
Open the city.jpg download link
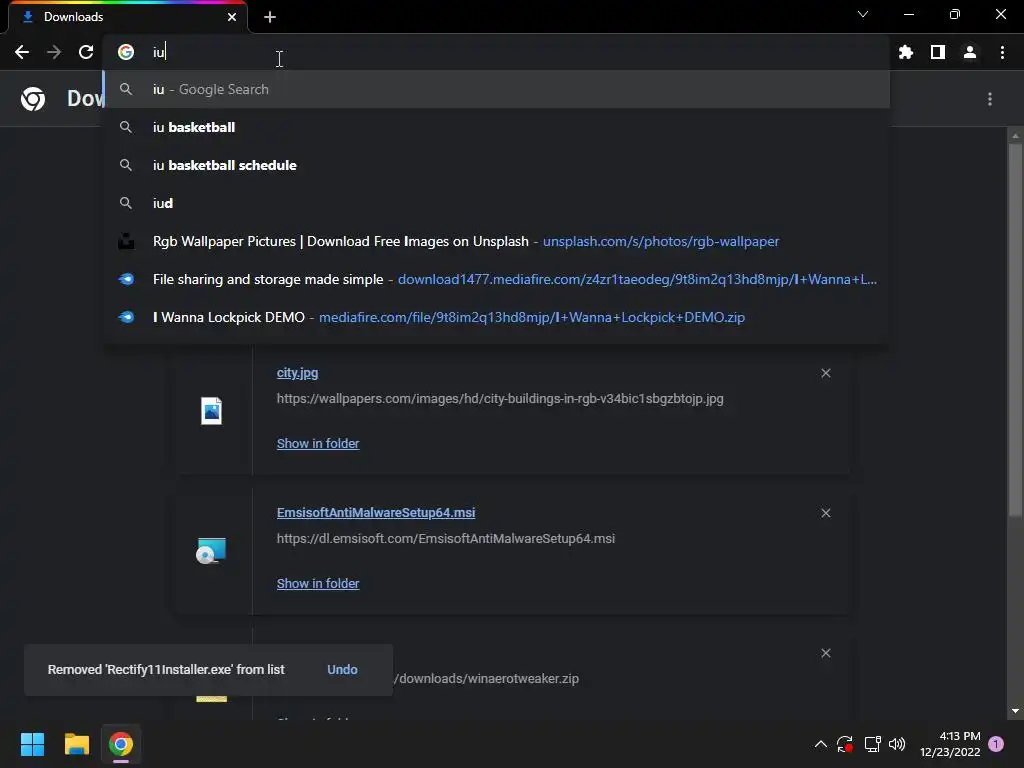tap(297, 373)
